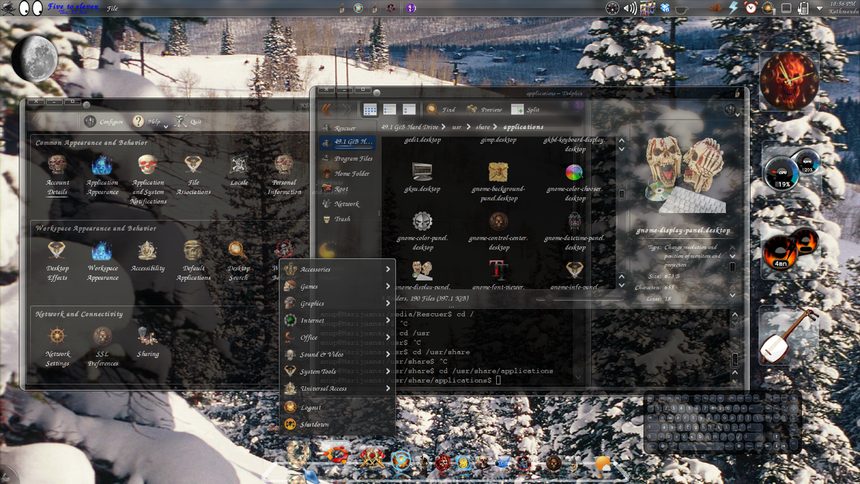Open File menu in top panel
Image resolution: width=860 pixels, height=484 pixels.
coord(112,8)
